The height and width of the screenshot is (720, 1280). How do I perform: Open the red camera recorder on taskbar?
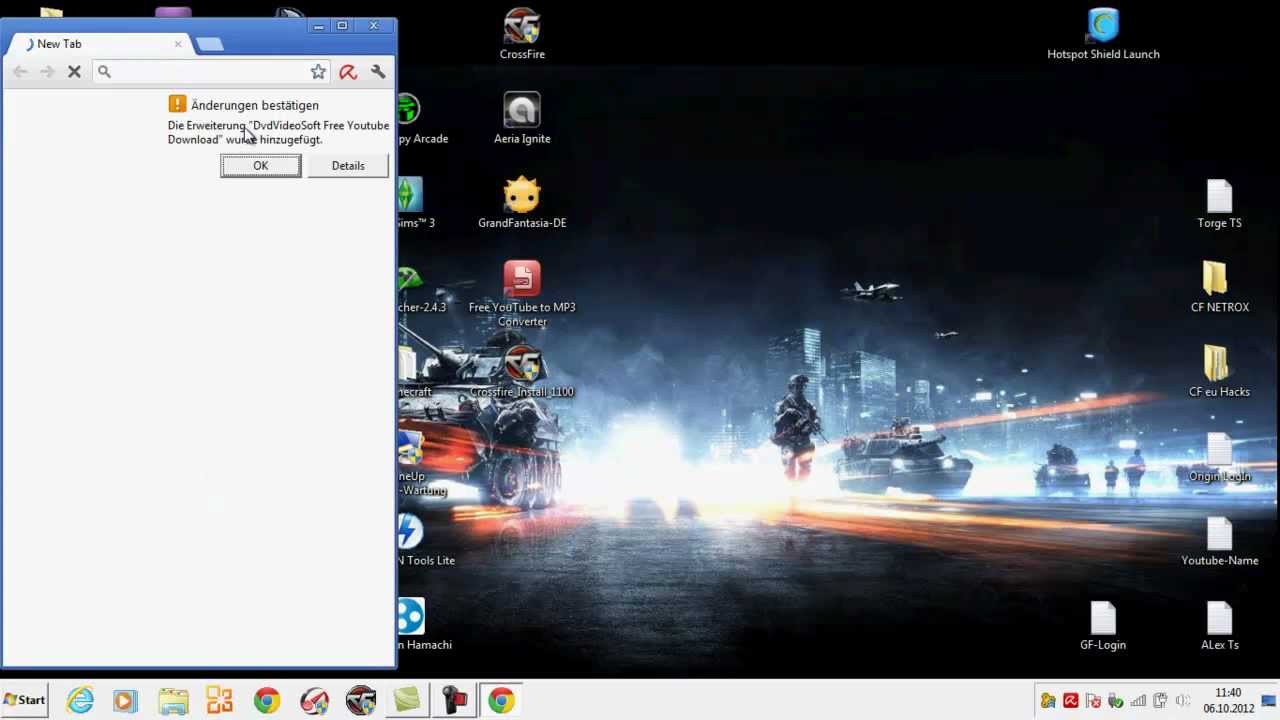coord(454,700)
